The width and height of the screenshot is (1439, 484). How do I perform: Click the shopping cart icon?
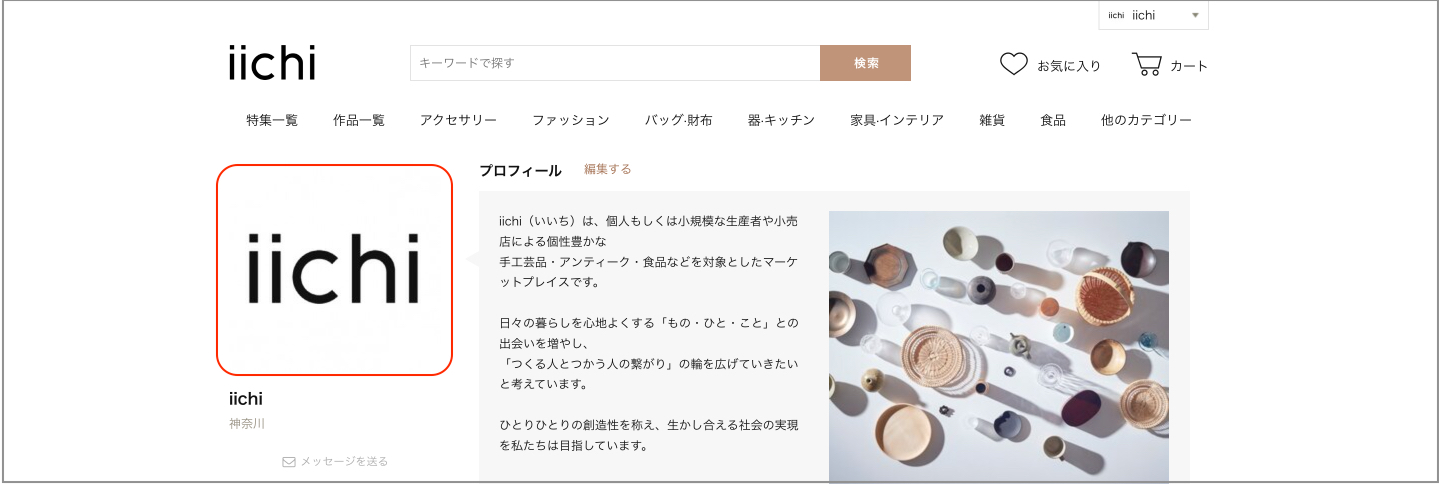[x=1147, y=65]
